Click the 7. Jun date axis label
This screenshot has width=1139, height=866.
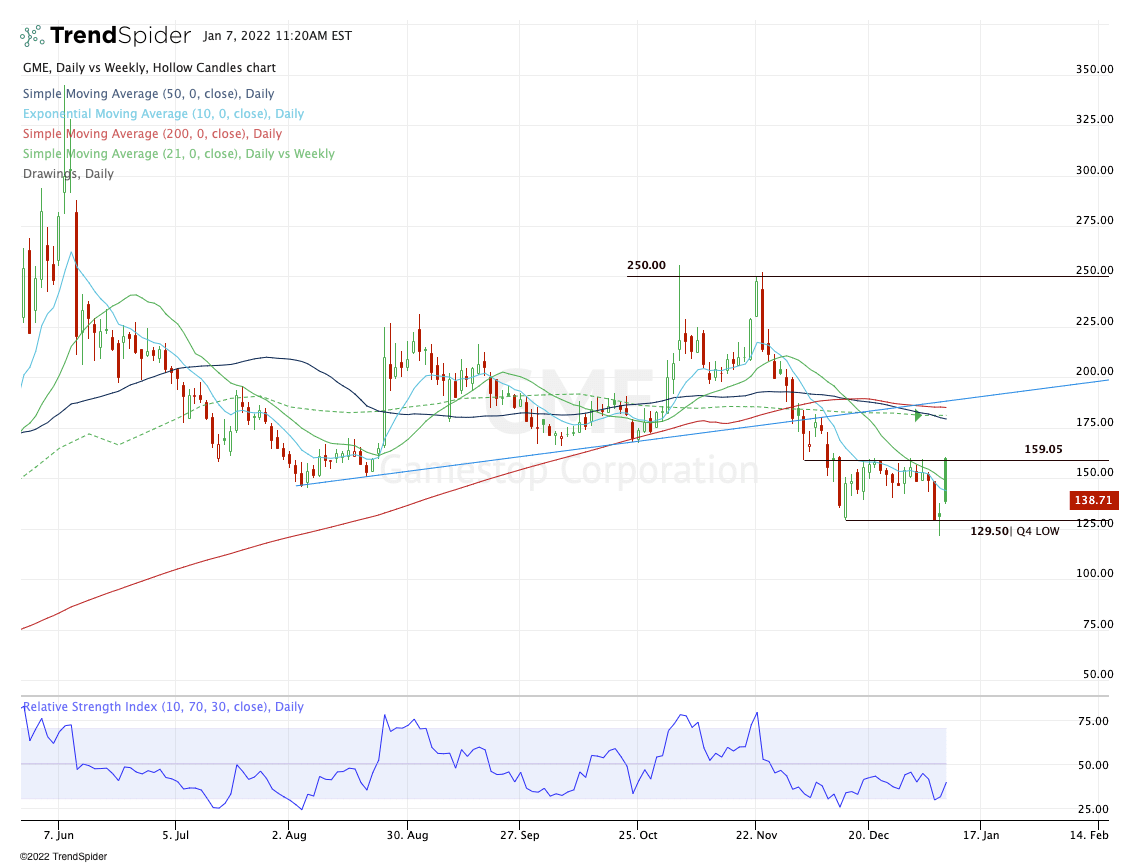59,835
